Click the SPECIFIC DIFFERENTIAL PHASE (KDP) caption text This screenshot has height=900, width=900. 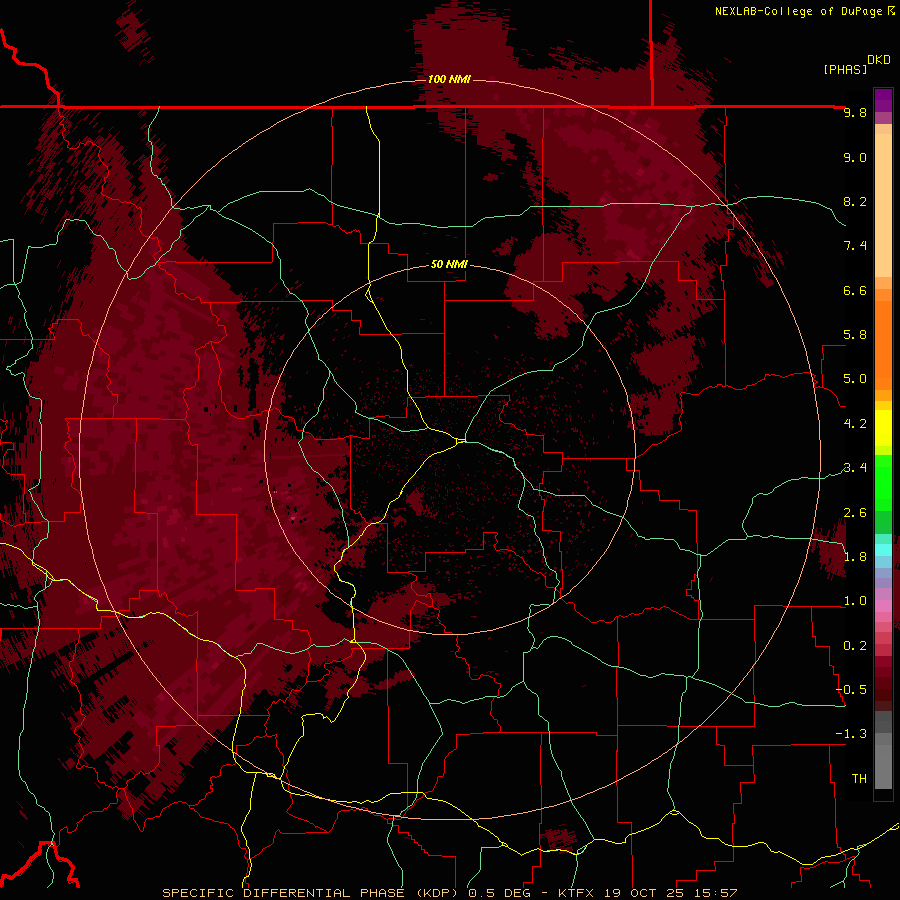pos(312,893)
